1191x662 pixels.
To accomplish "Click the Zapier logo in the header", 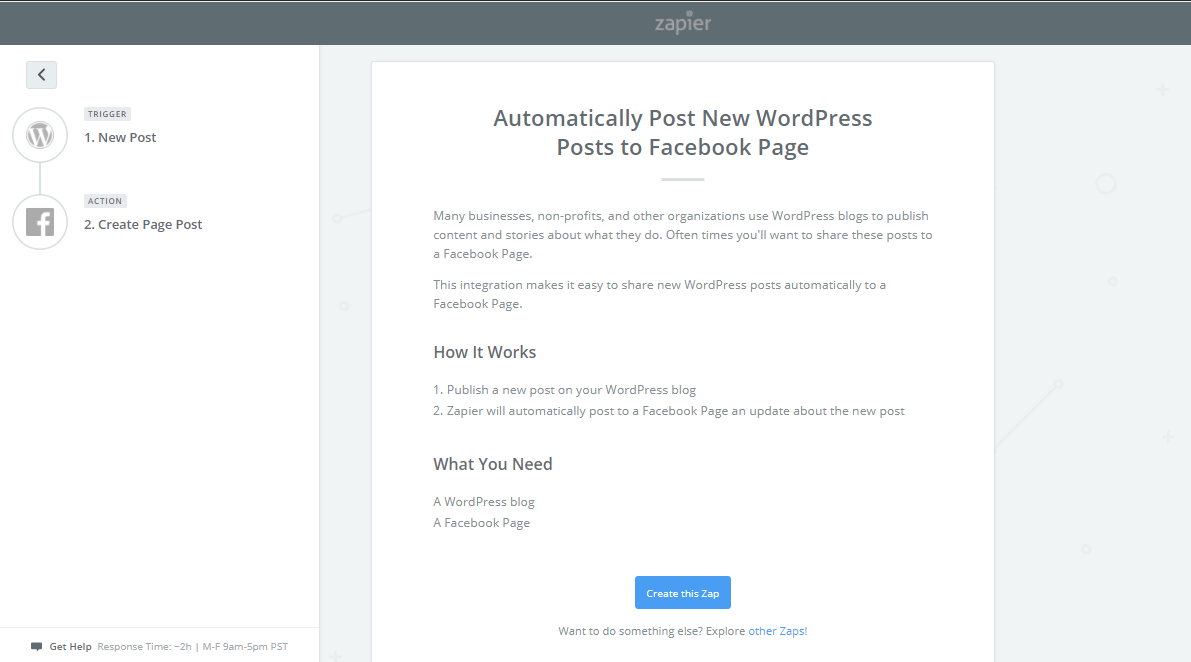I will 683,22.
